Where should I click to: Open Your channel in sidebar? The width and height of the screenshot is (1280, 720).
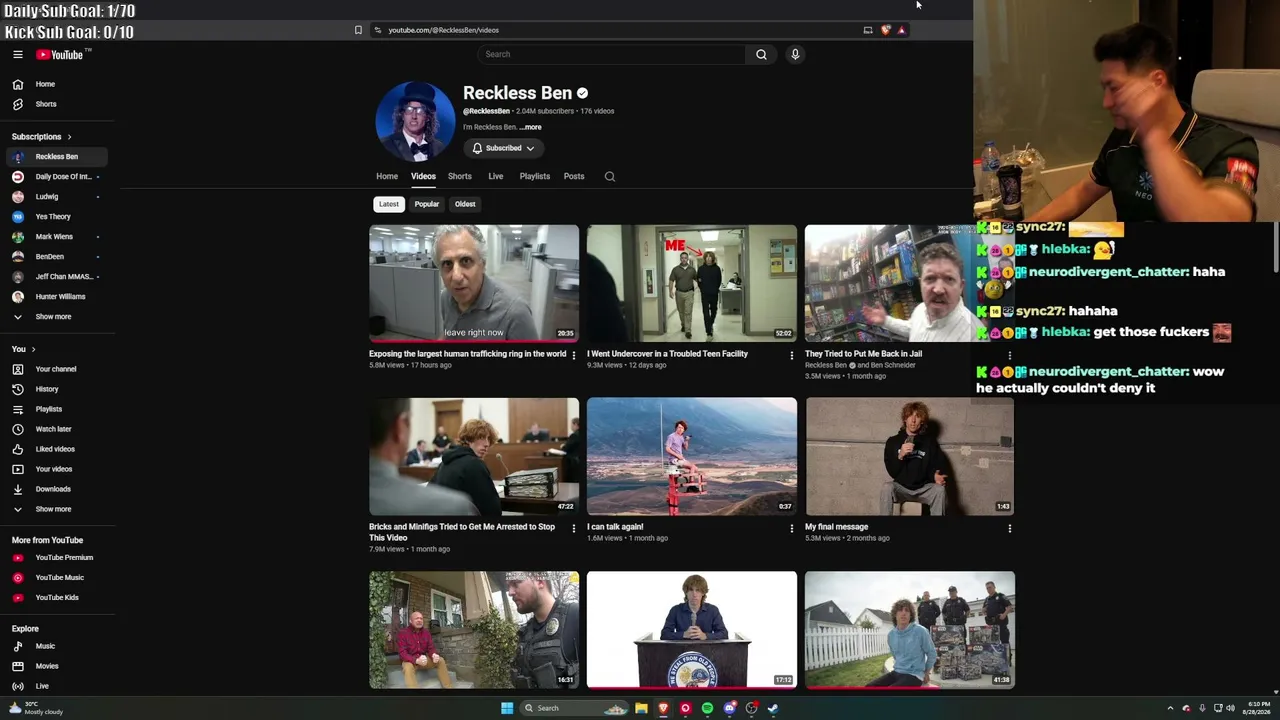[x=56, y=369]
